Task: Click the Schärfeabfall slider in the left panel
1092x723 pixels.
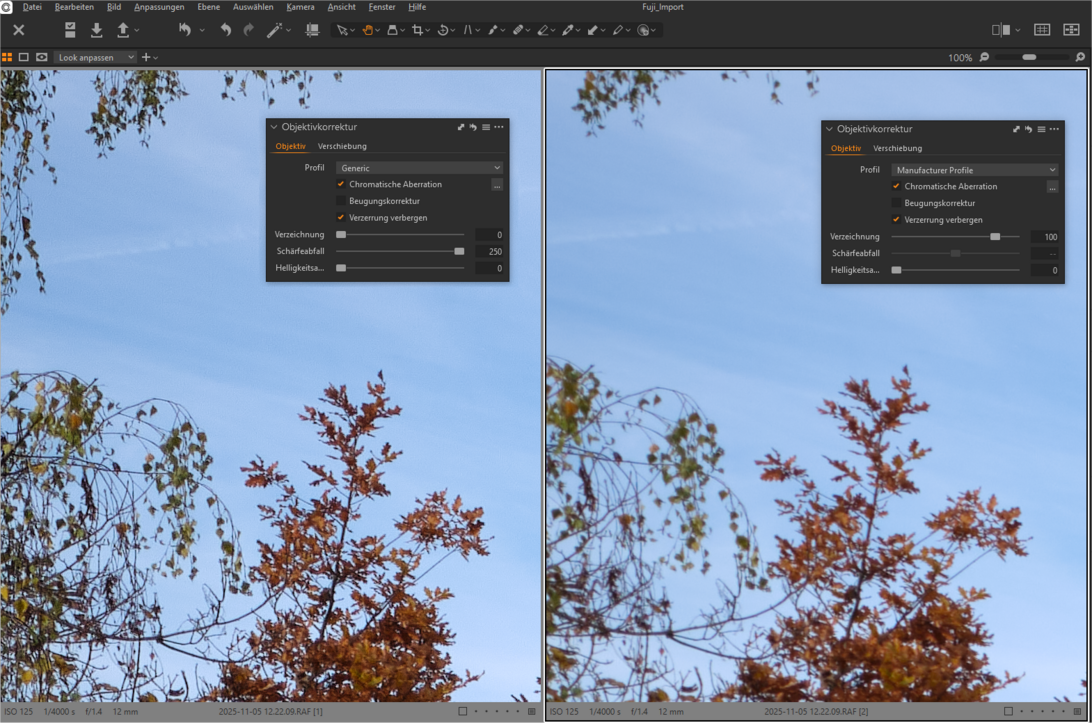Action: pyautogui.click(x=400, y=251)
